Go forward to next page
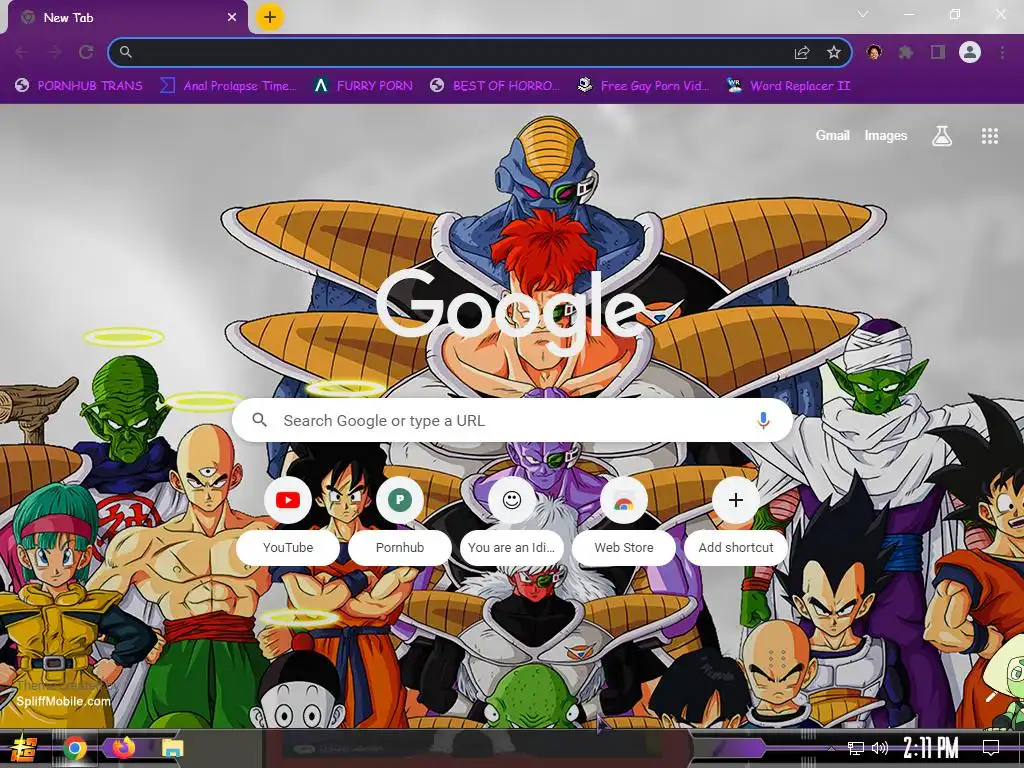Screen dimensions: 1024x768 coord(54,52)
